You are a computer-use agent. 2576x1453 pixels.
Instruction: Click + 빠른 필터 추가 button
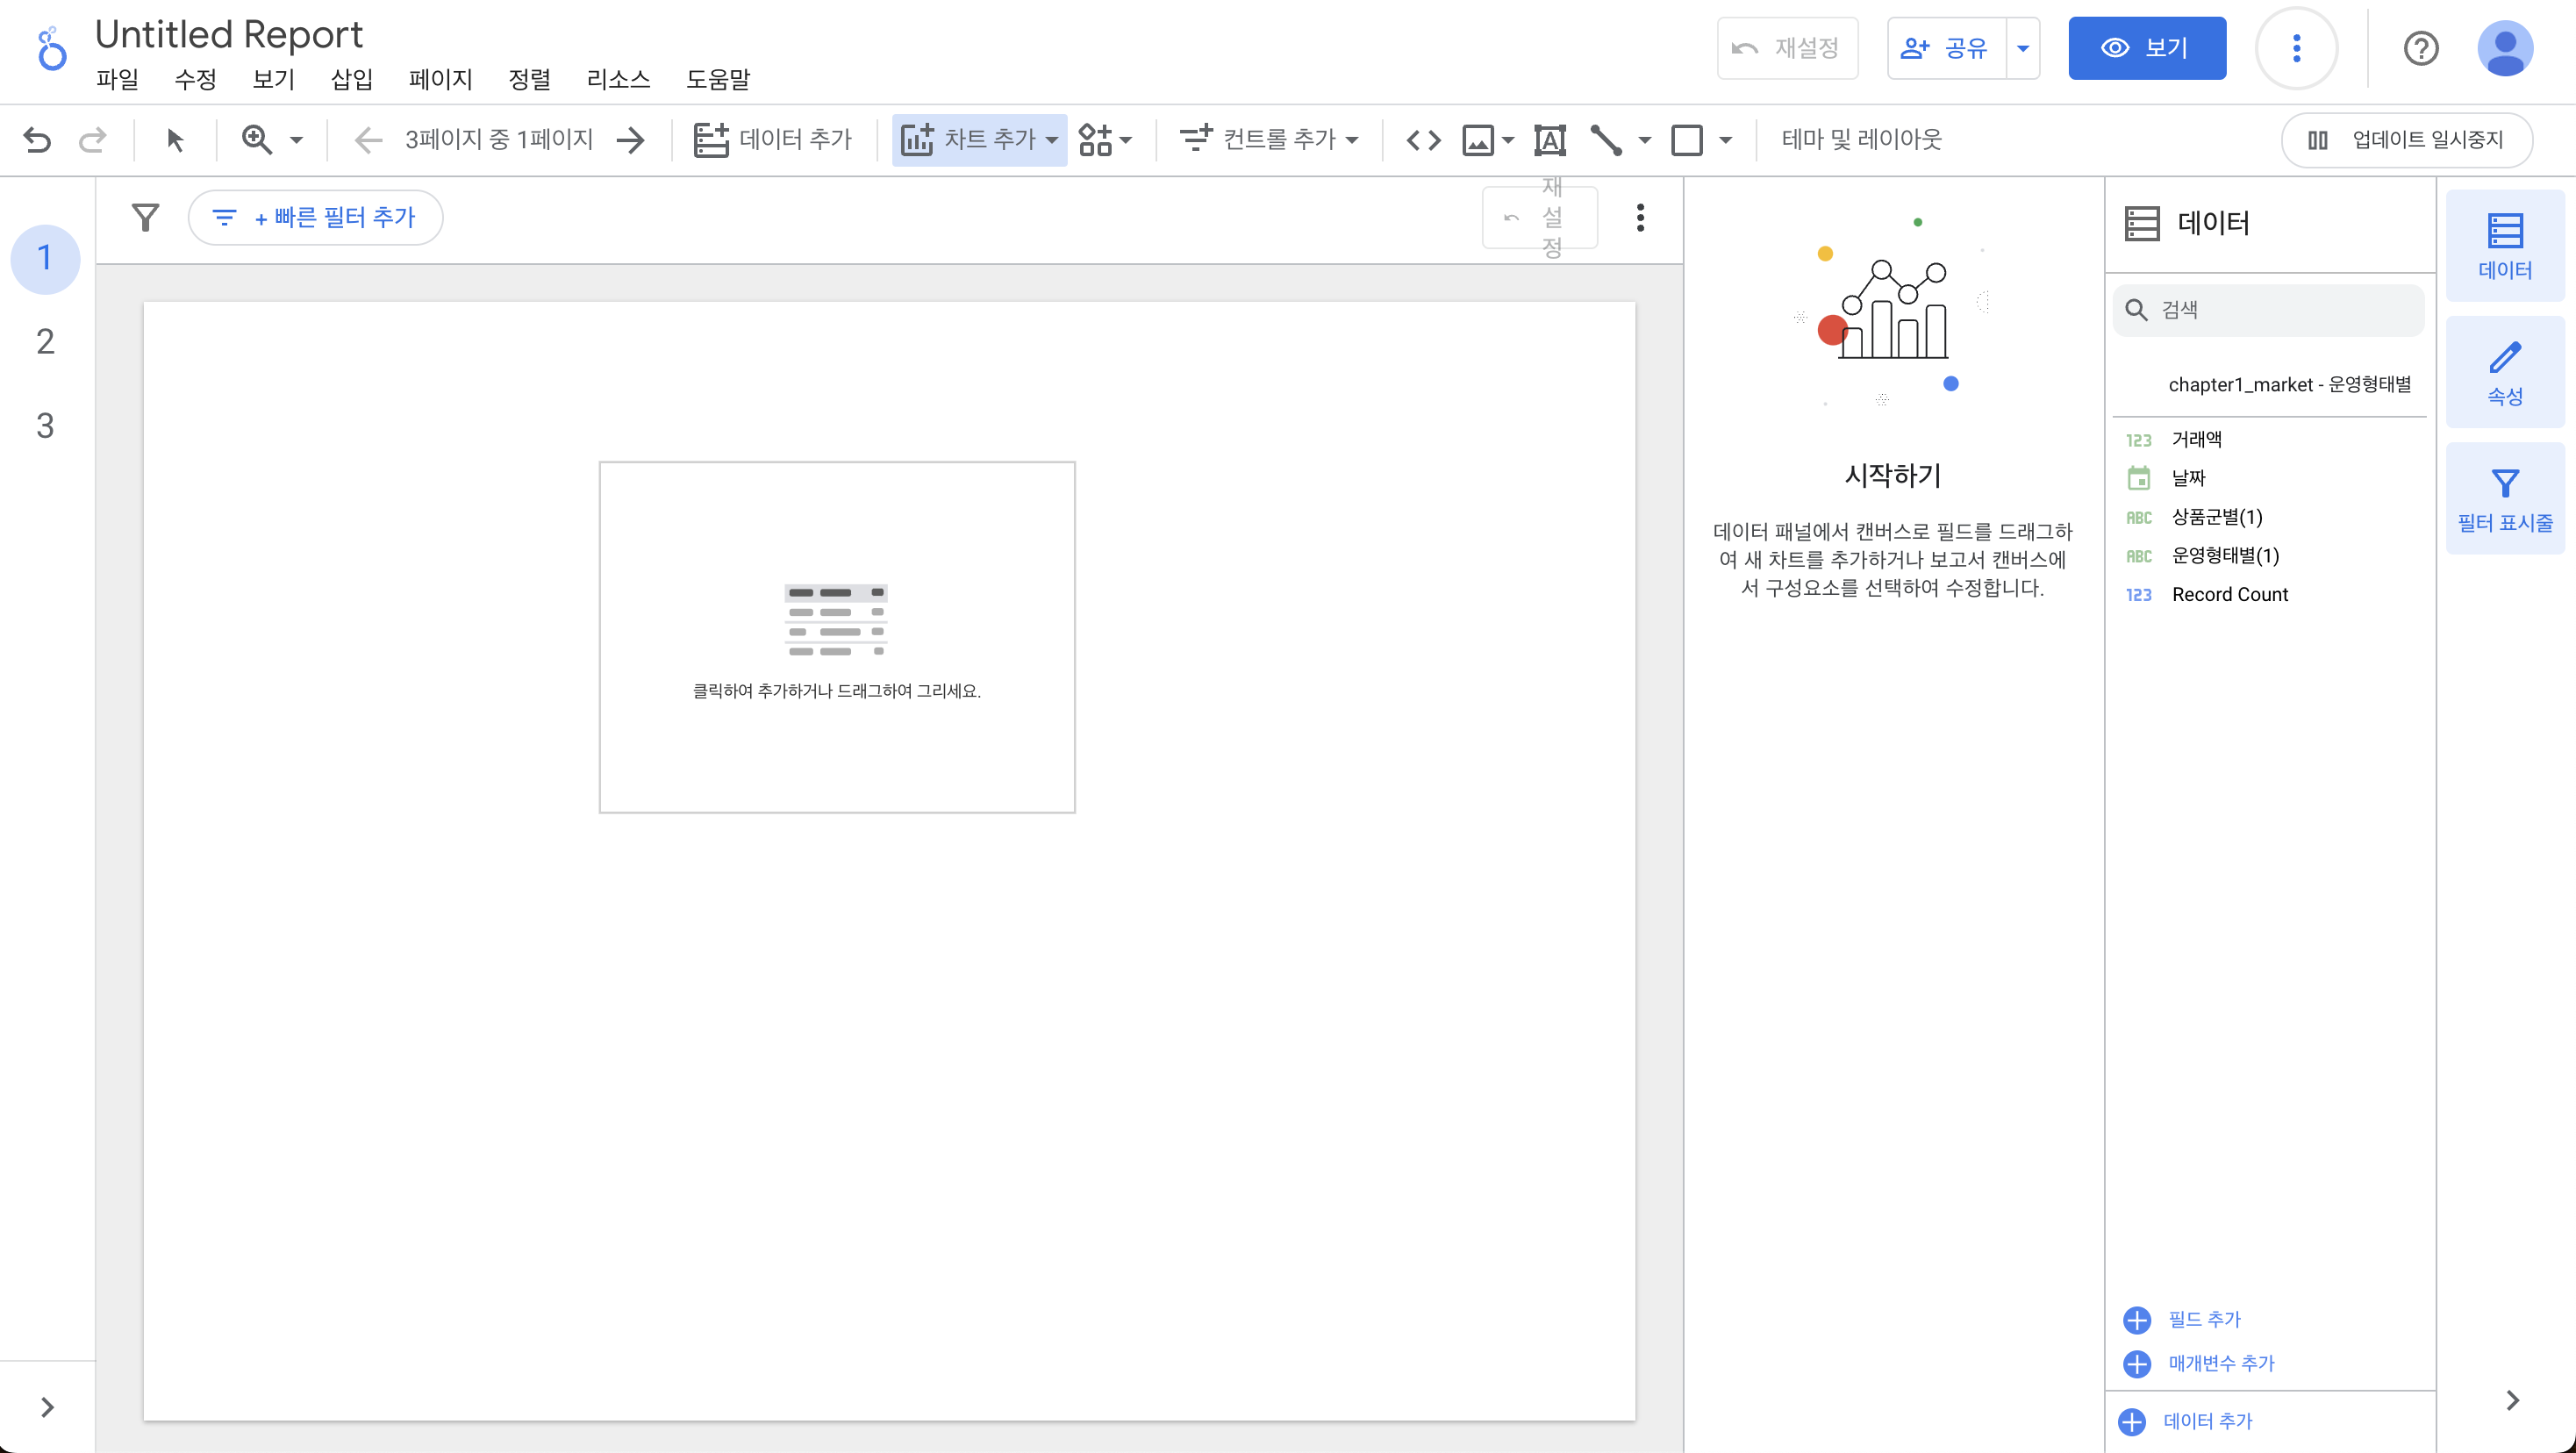point(316,217)
